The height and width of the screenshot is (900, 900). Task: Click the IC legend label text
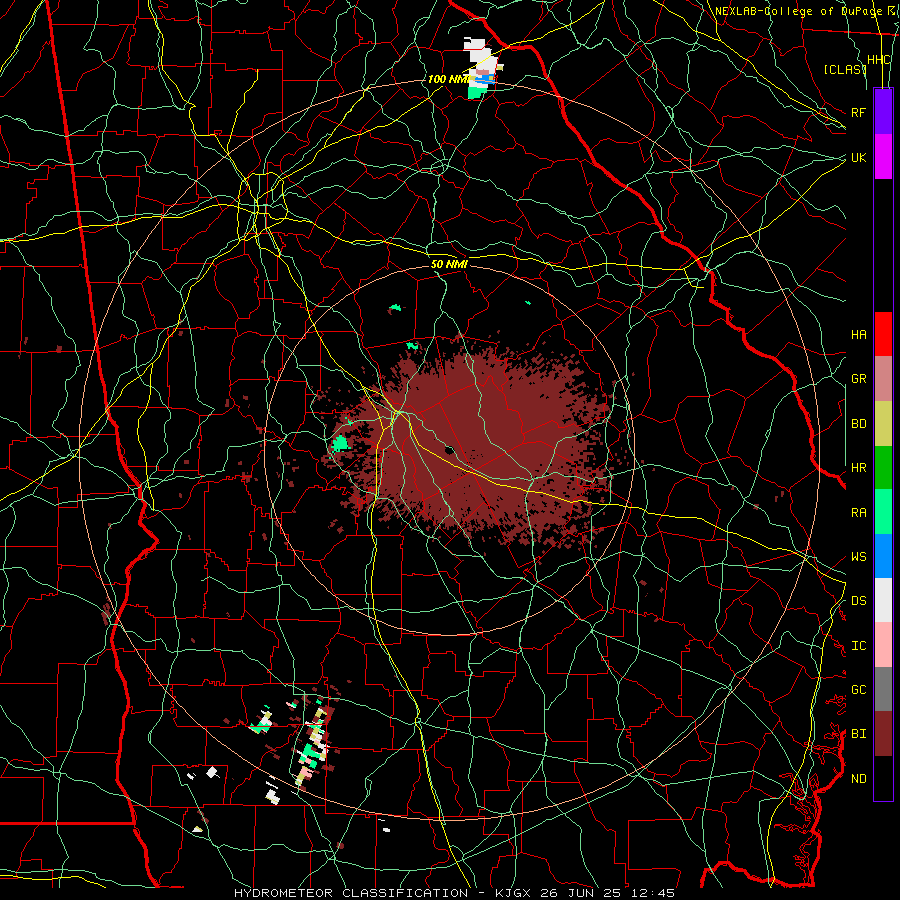coord(858,646)
